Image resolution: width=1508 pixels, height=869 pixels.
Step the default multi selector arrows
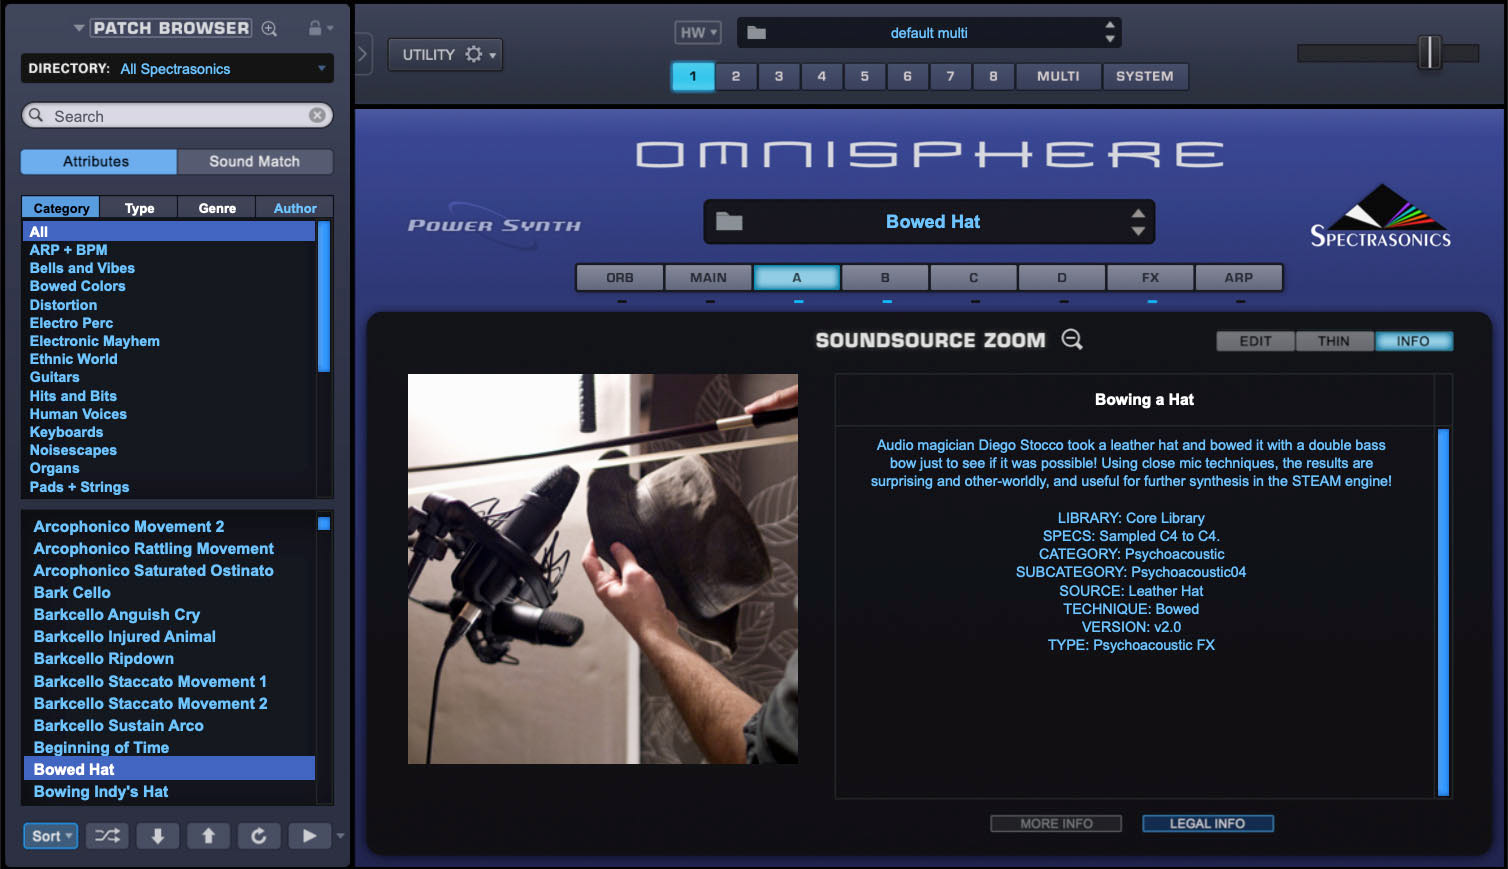[x=1110, y=32]
